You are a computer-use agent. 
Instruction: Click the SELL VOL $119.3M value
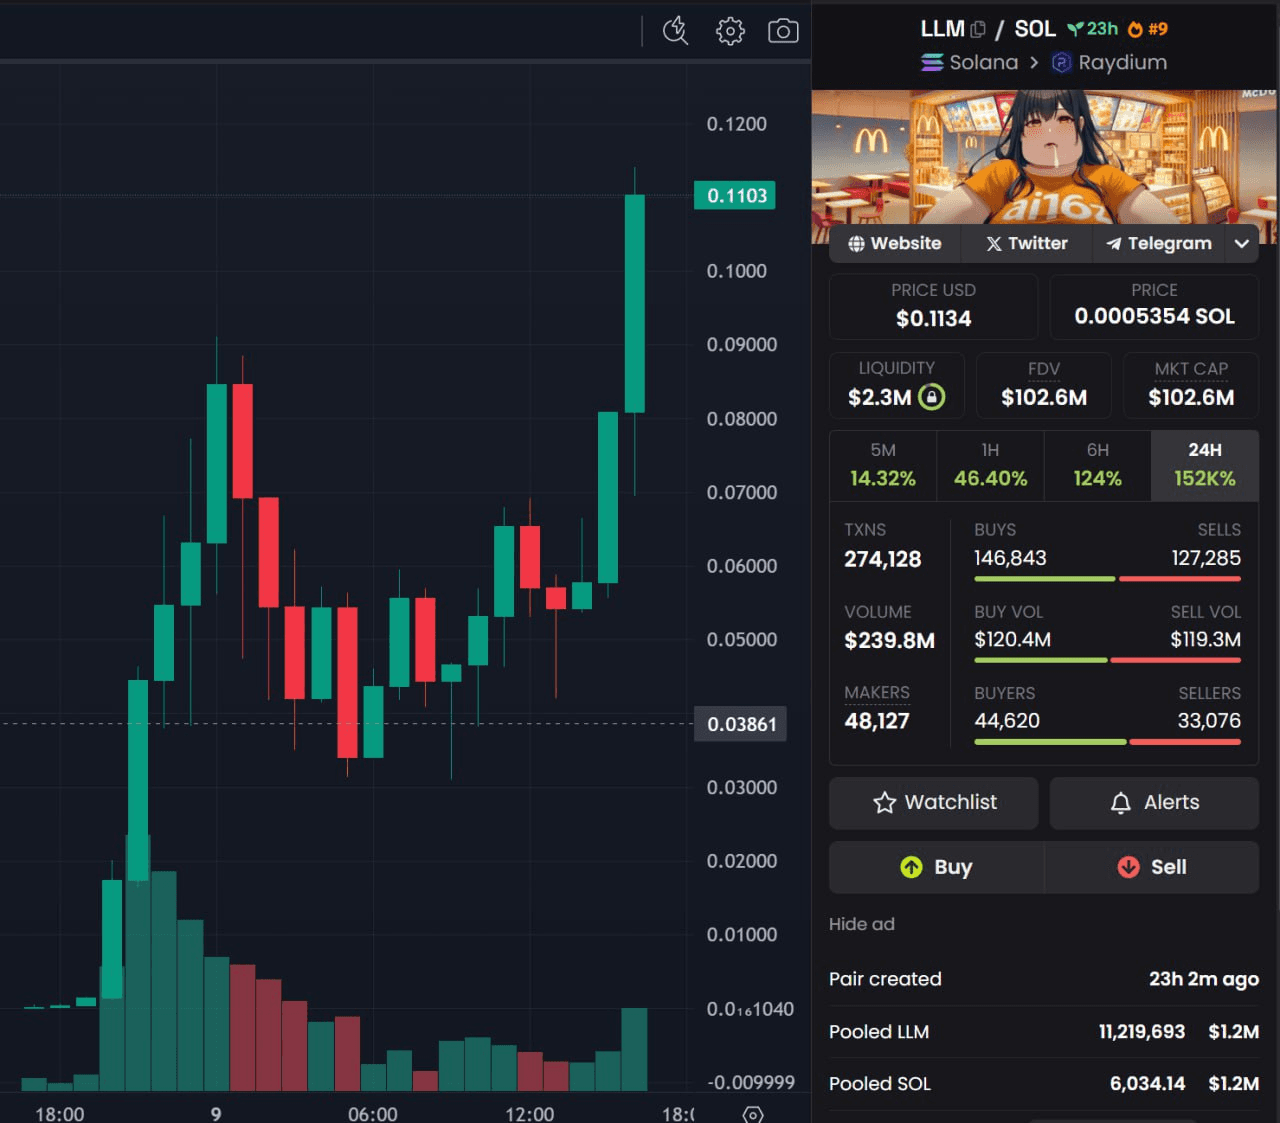point(1205,639)
